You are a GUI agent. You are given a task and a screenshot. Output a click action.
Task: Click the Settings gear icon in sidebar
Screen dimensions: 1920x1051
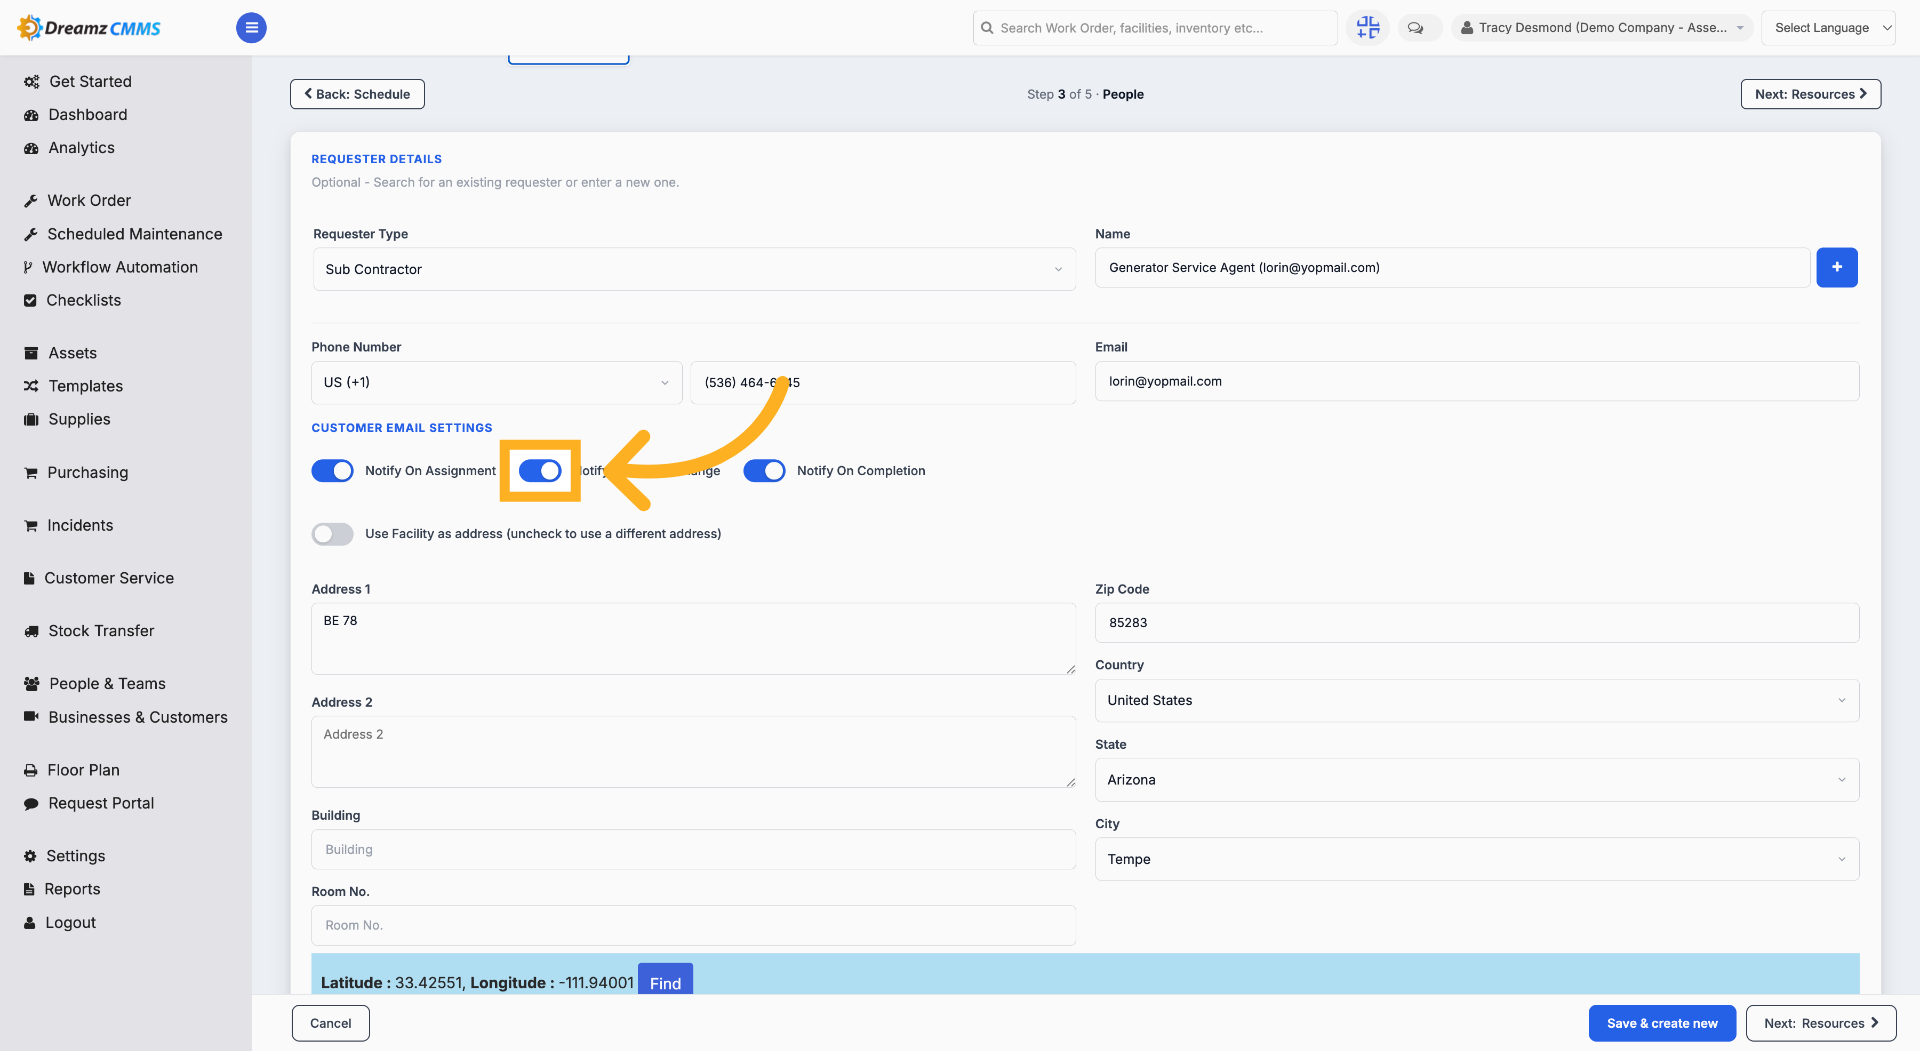pos(30,856)
